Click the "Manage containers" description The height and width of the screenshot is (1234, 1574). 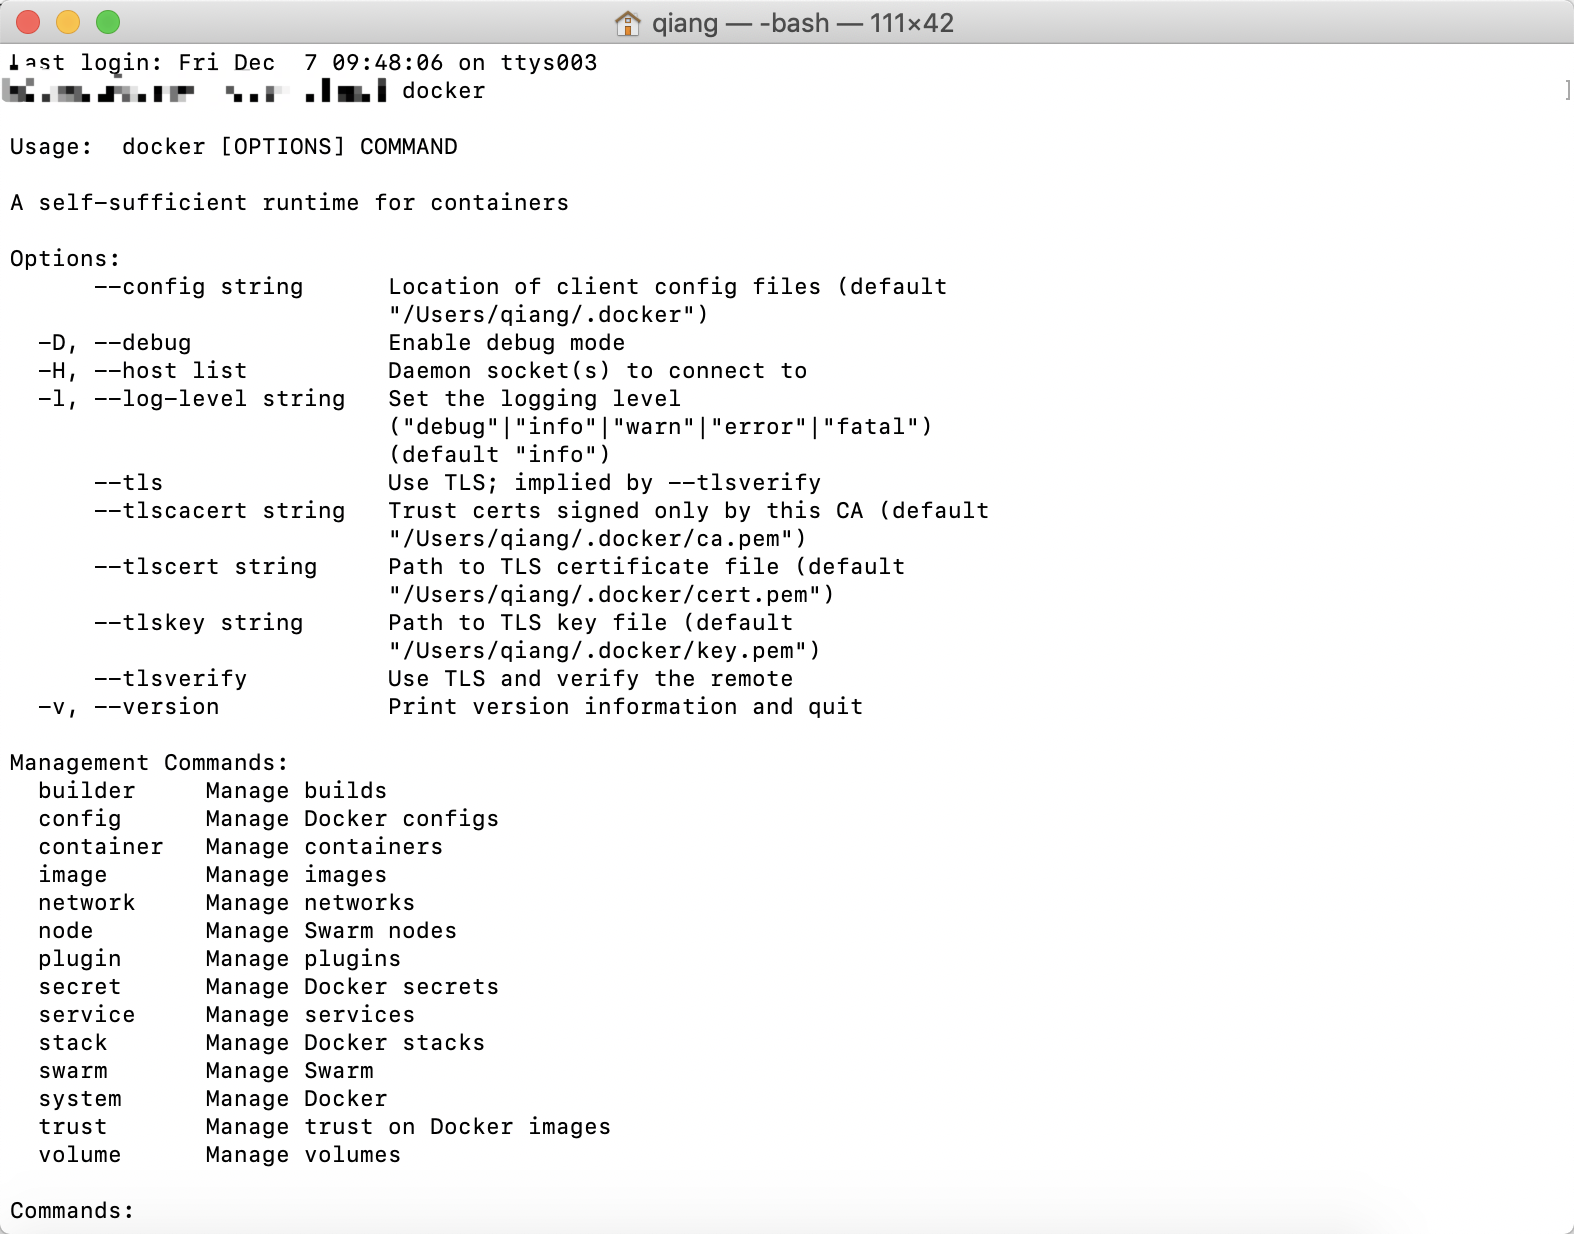324,846
